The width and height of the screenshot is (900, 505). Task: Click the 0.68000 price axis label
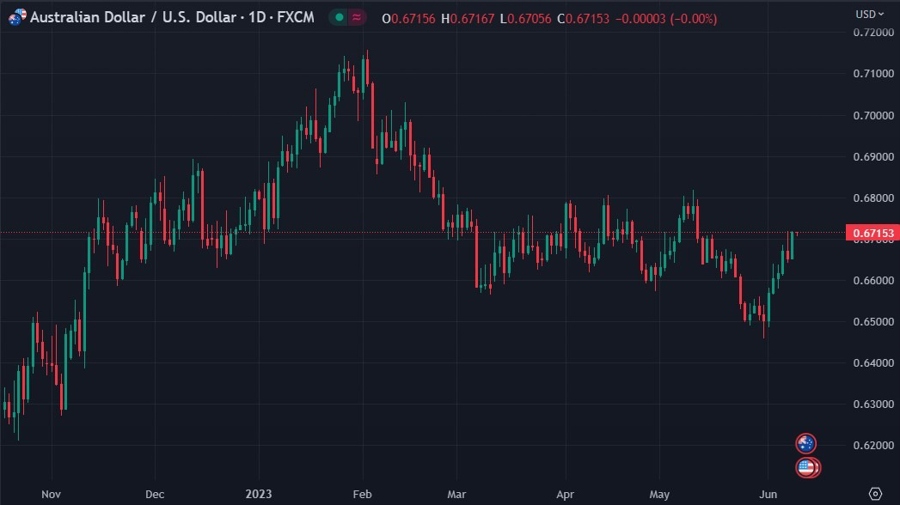(873, 198)
